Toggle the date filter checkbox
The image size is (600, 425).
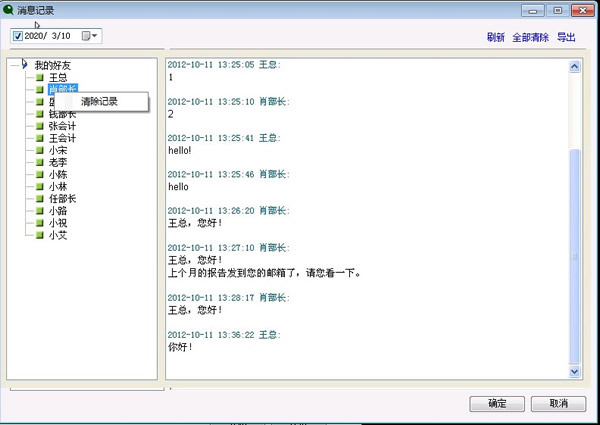pos(17,36)
